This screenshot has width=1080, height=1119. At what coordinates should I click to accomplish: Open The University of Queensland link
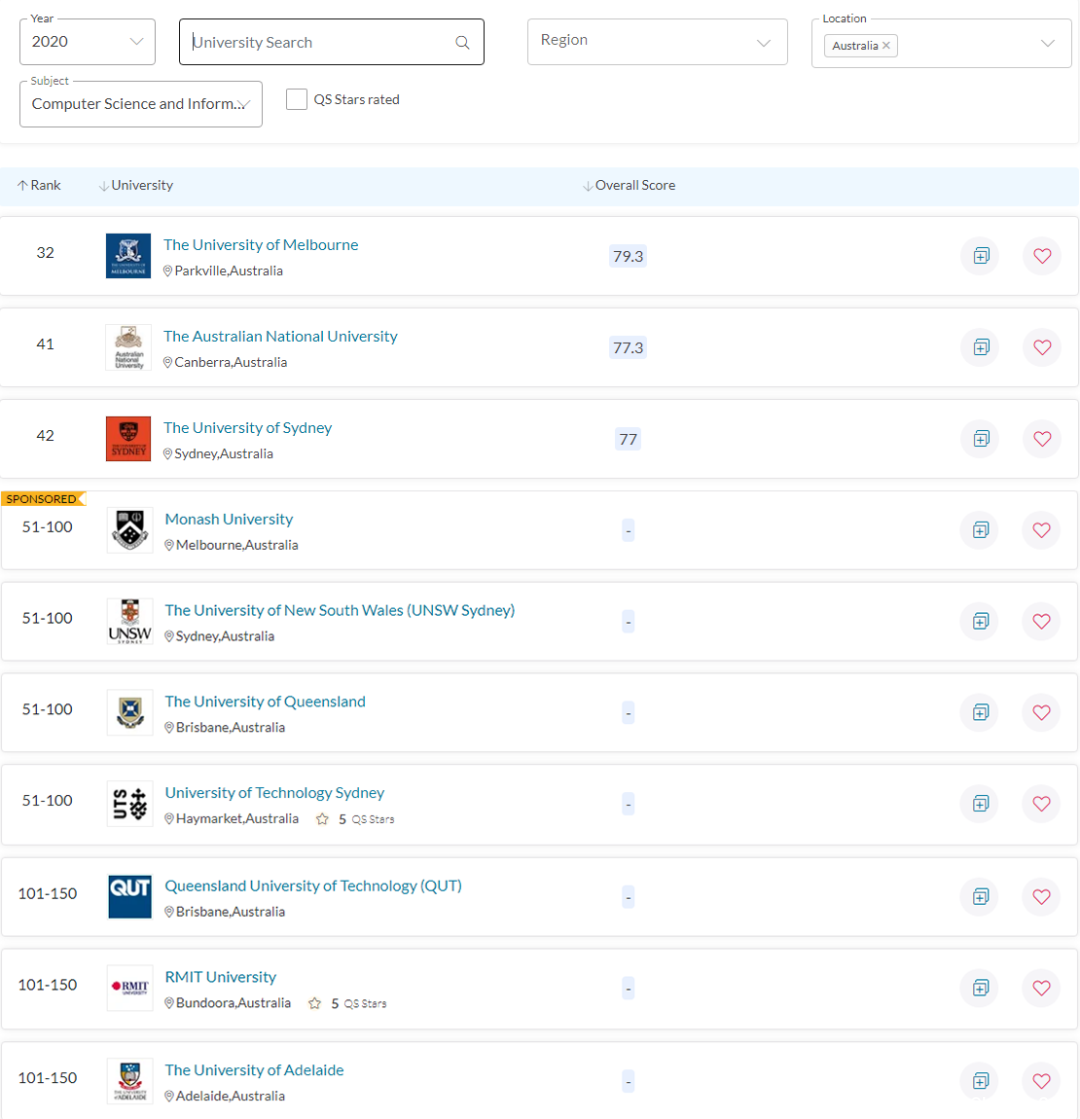pyautogui.click(x=265, y=702)
